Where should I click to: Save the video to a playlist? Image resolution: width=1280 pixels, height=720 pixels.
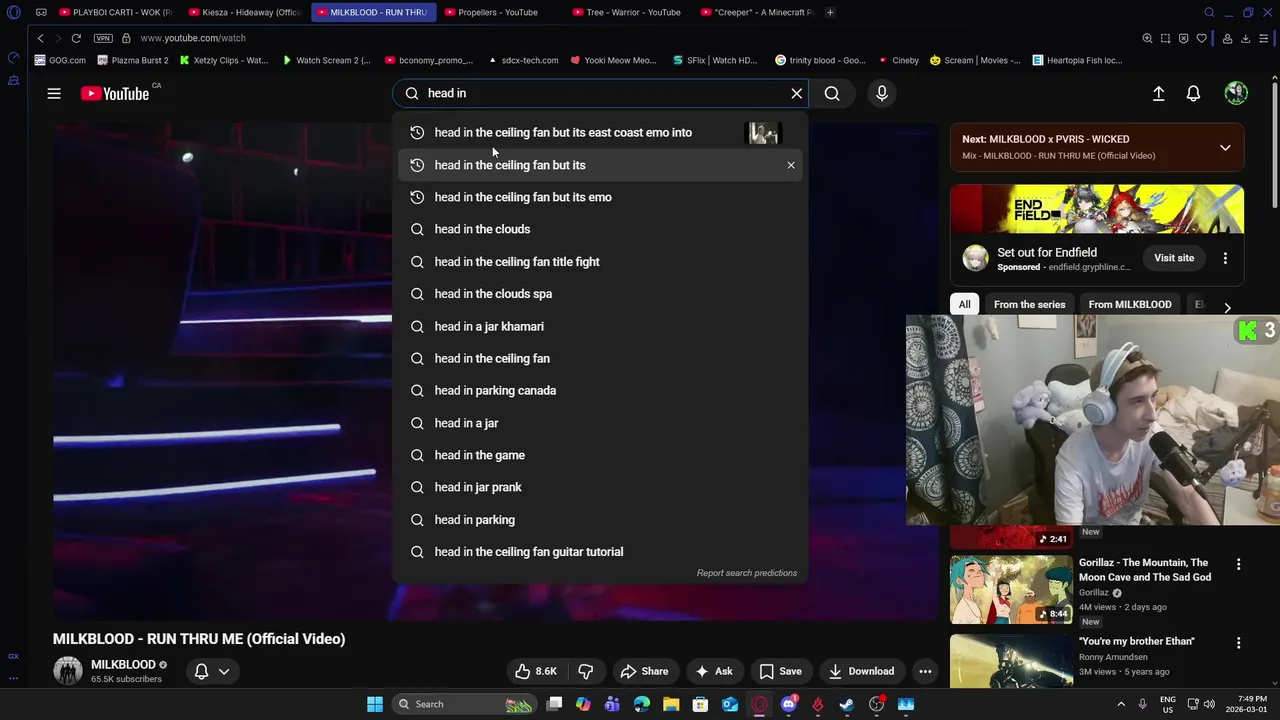click(x=780, y=671)
